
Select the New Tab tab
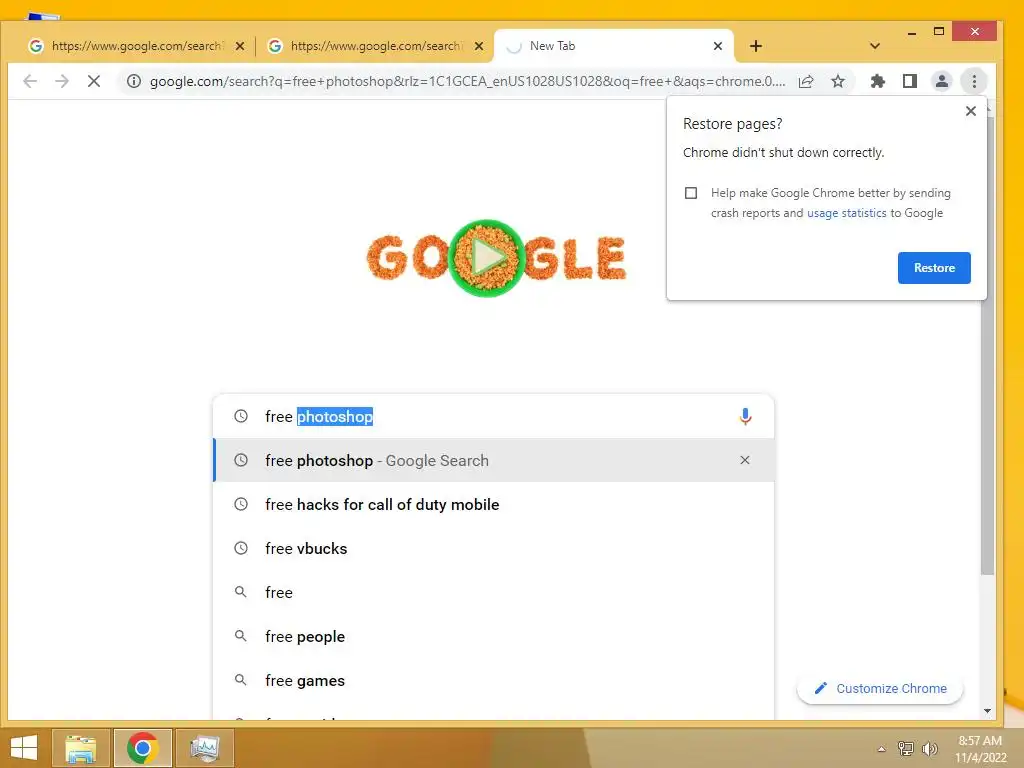click(614, 46)
